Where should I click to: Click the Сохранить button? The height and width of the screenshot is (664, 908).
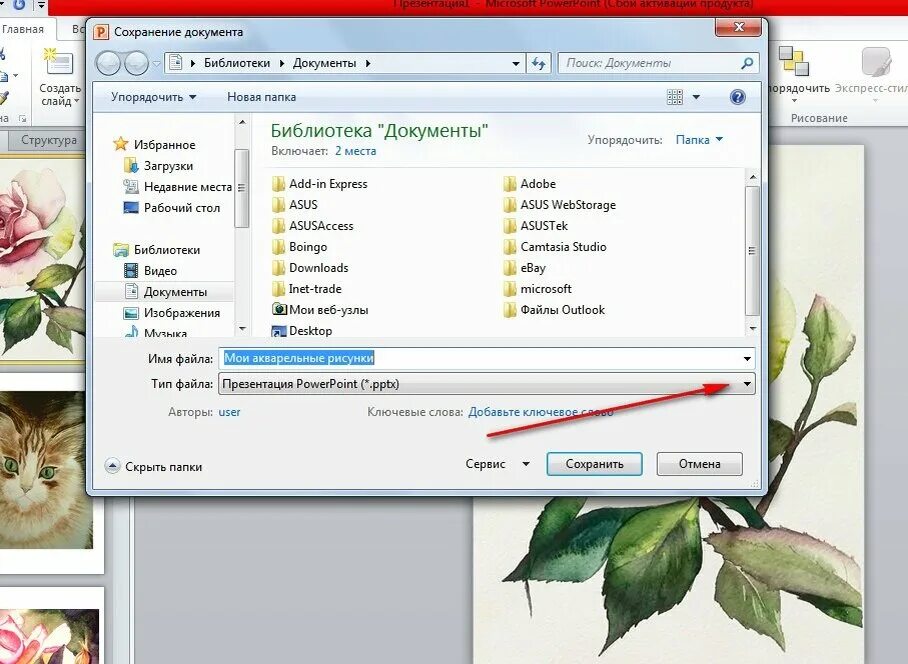click(x=594, y=464)
